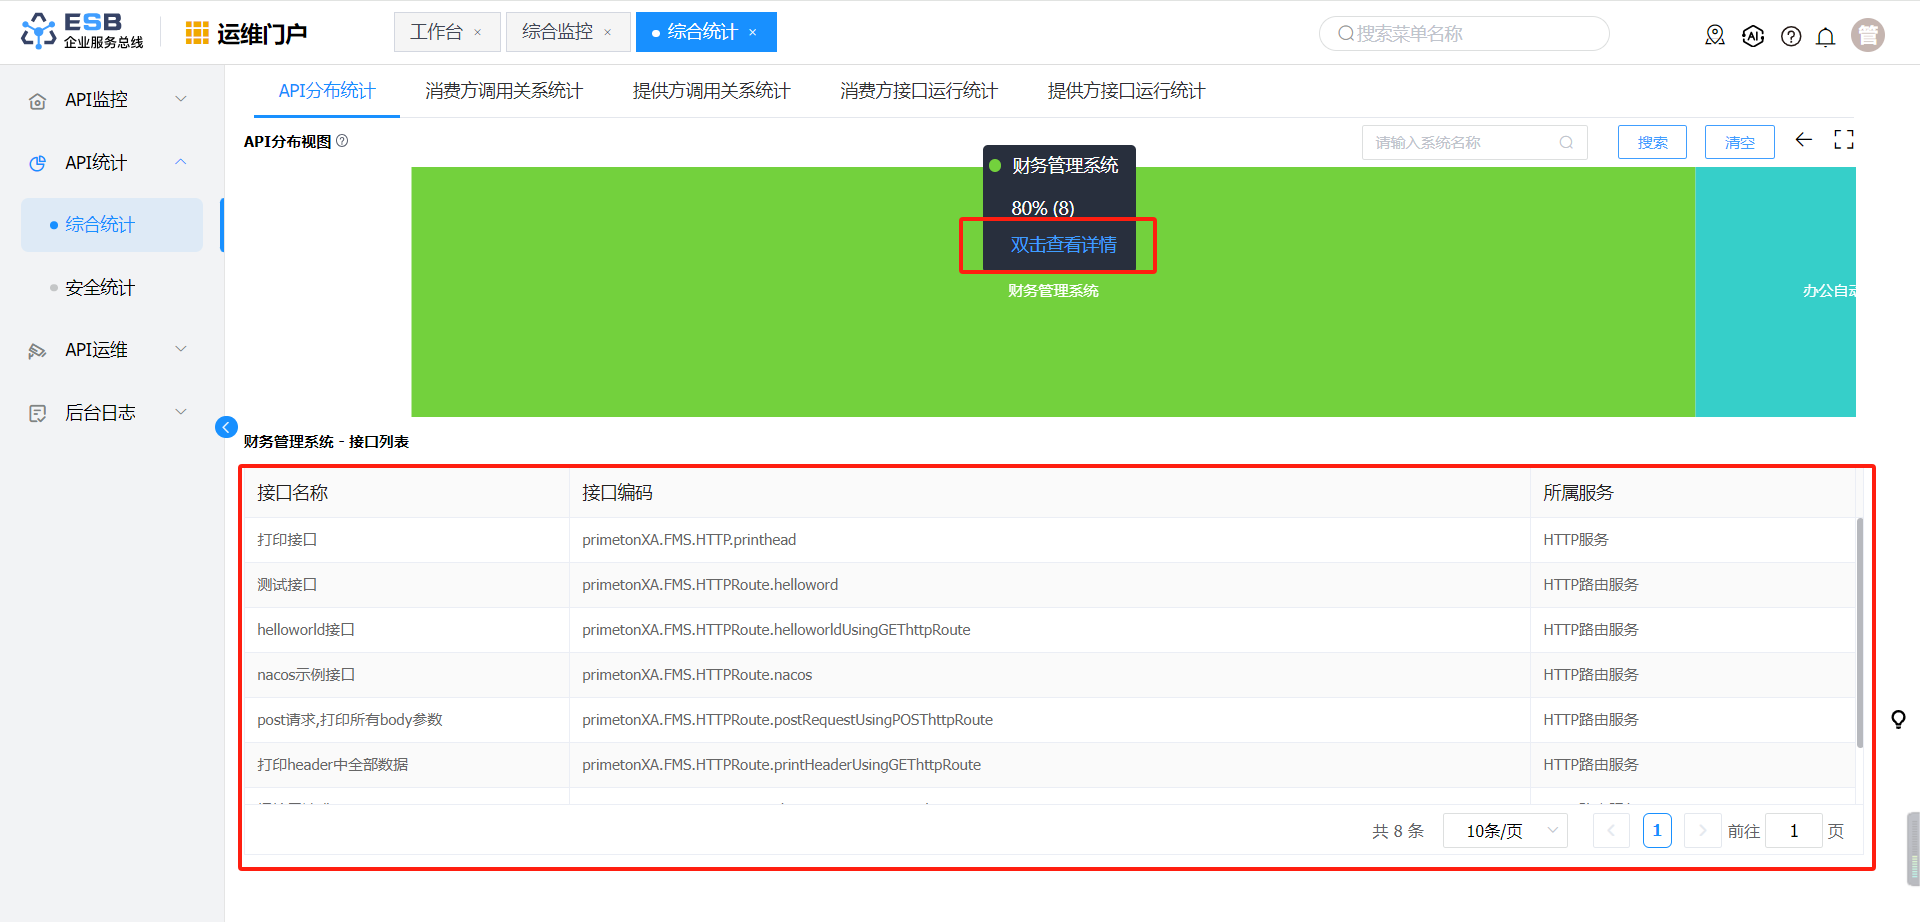Viewport: 1920px width, 922px height.
Task: Open the 10条/页 page size dropdown
Action: (1505, 831)
